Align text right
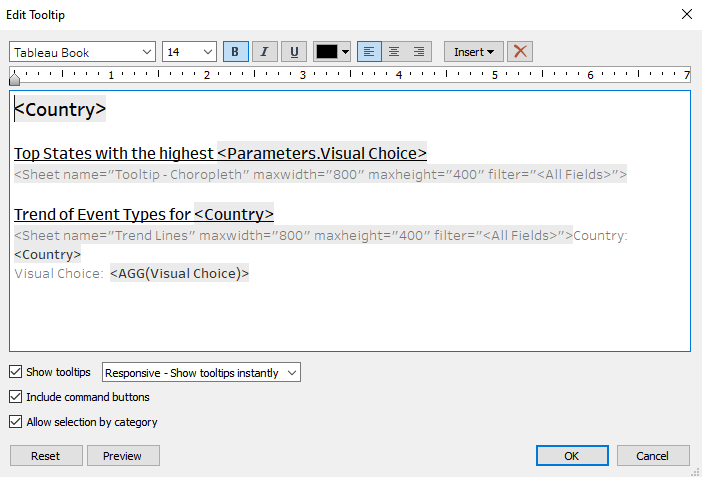The image size is (702, 477). [419, 52]
